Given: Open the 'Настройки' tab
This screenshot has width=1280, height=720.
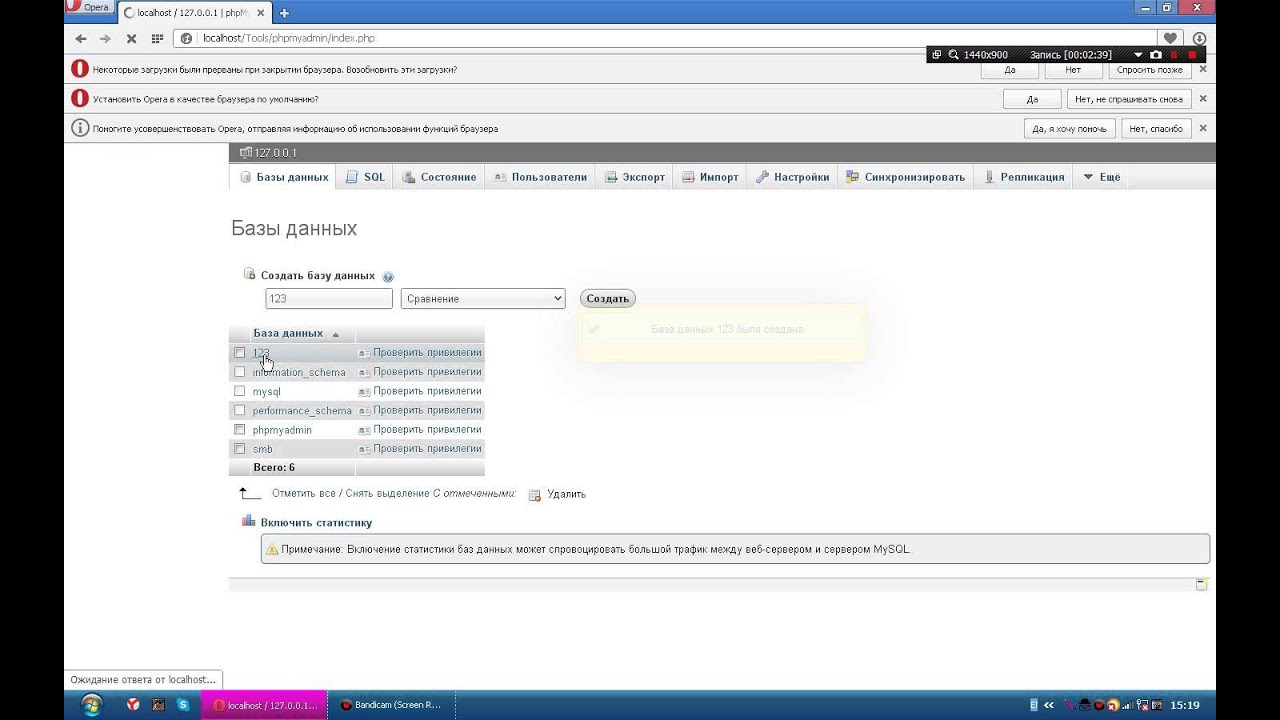Looking at the screenshot, I should coord(792,177).
